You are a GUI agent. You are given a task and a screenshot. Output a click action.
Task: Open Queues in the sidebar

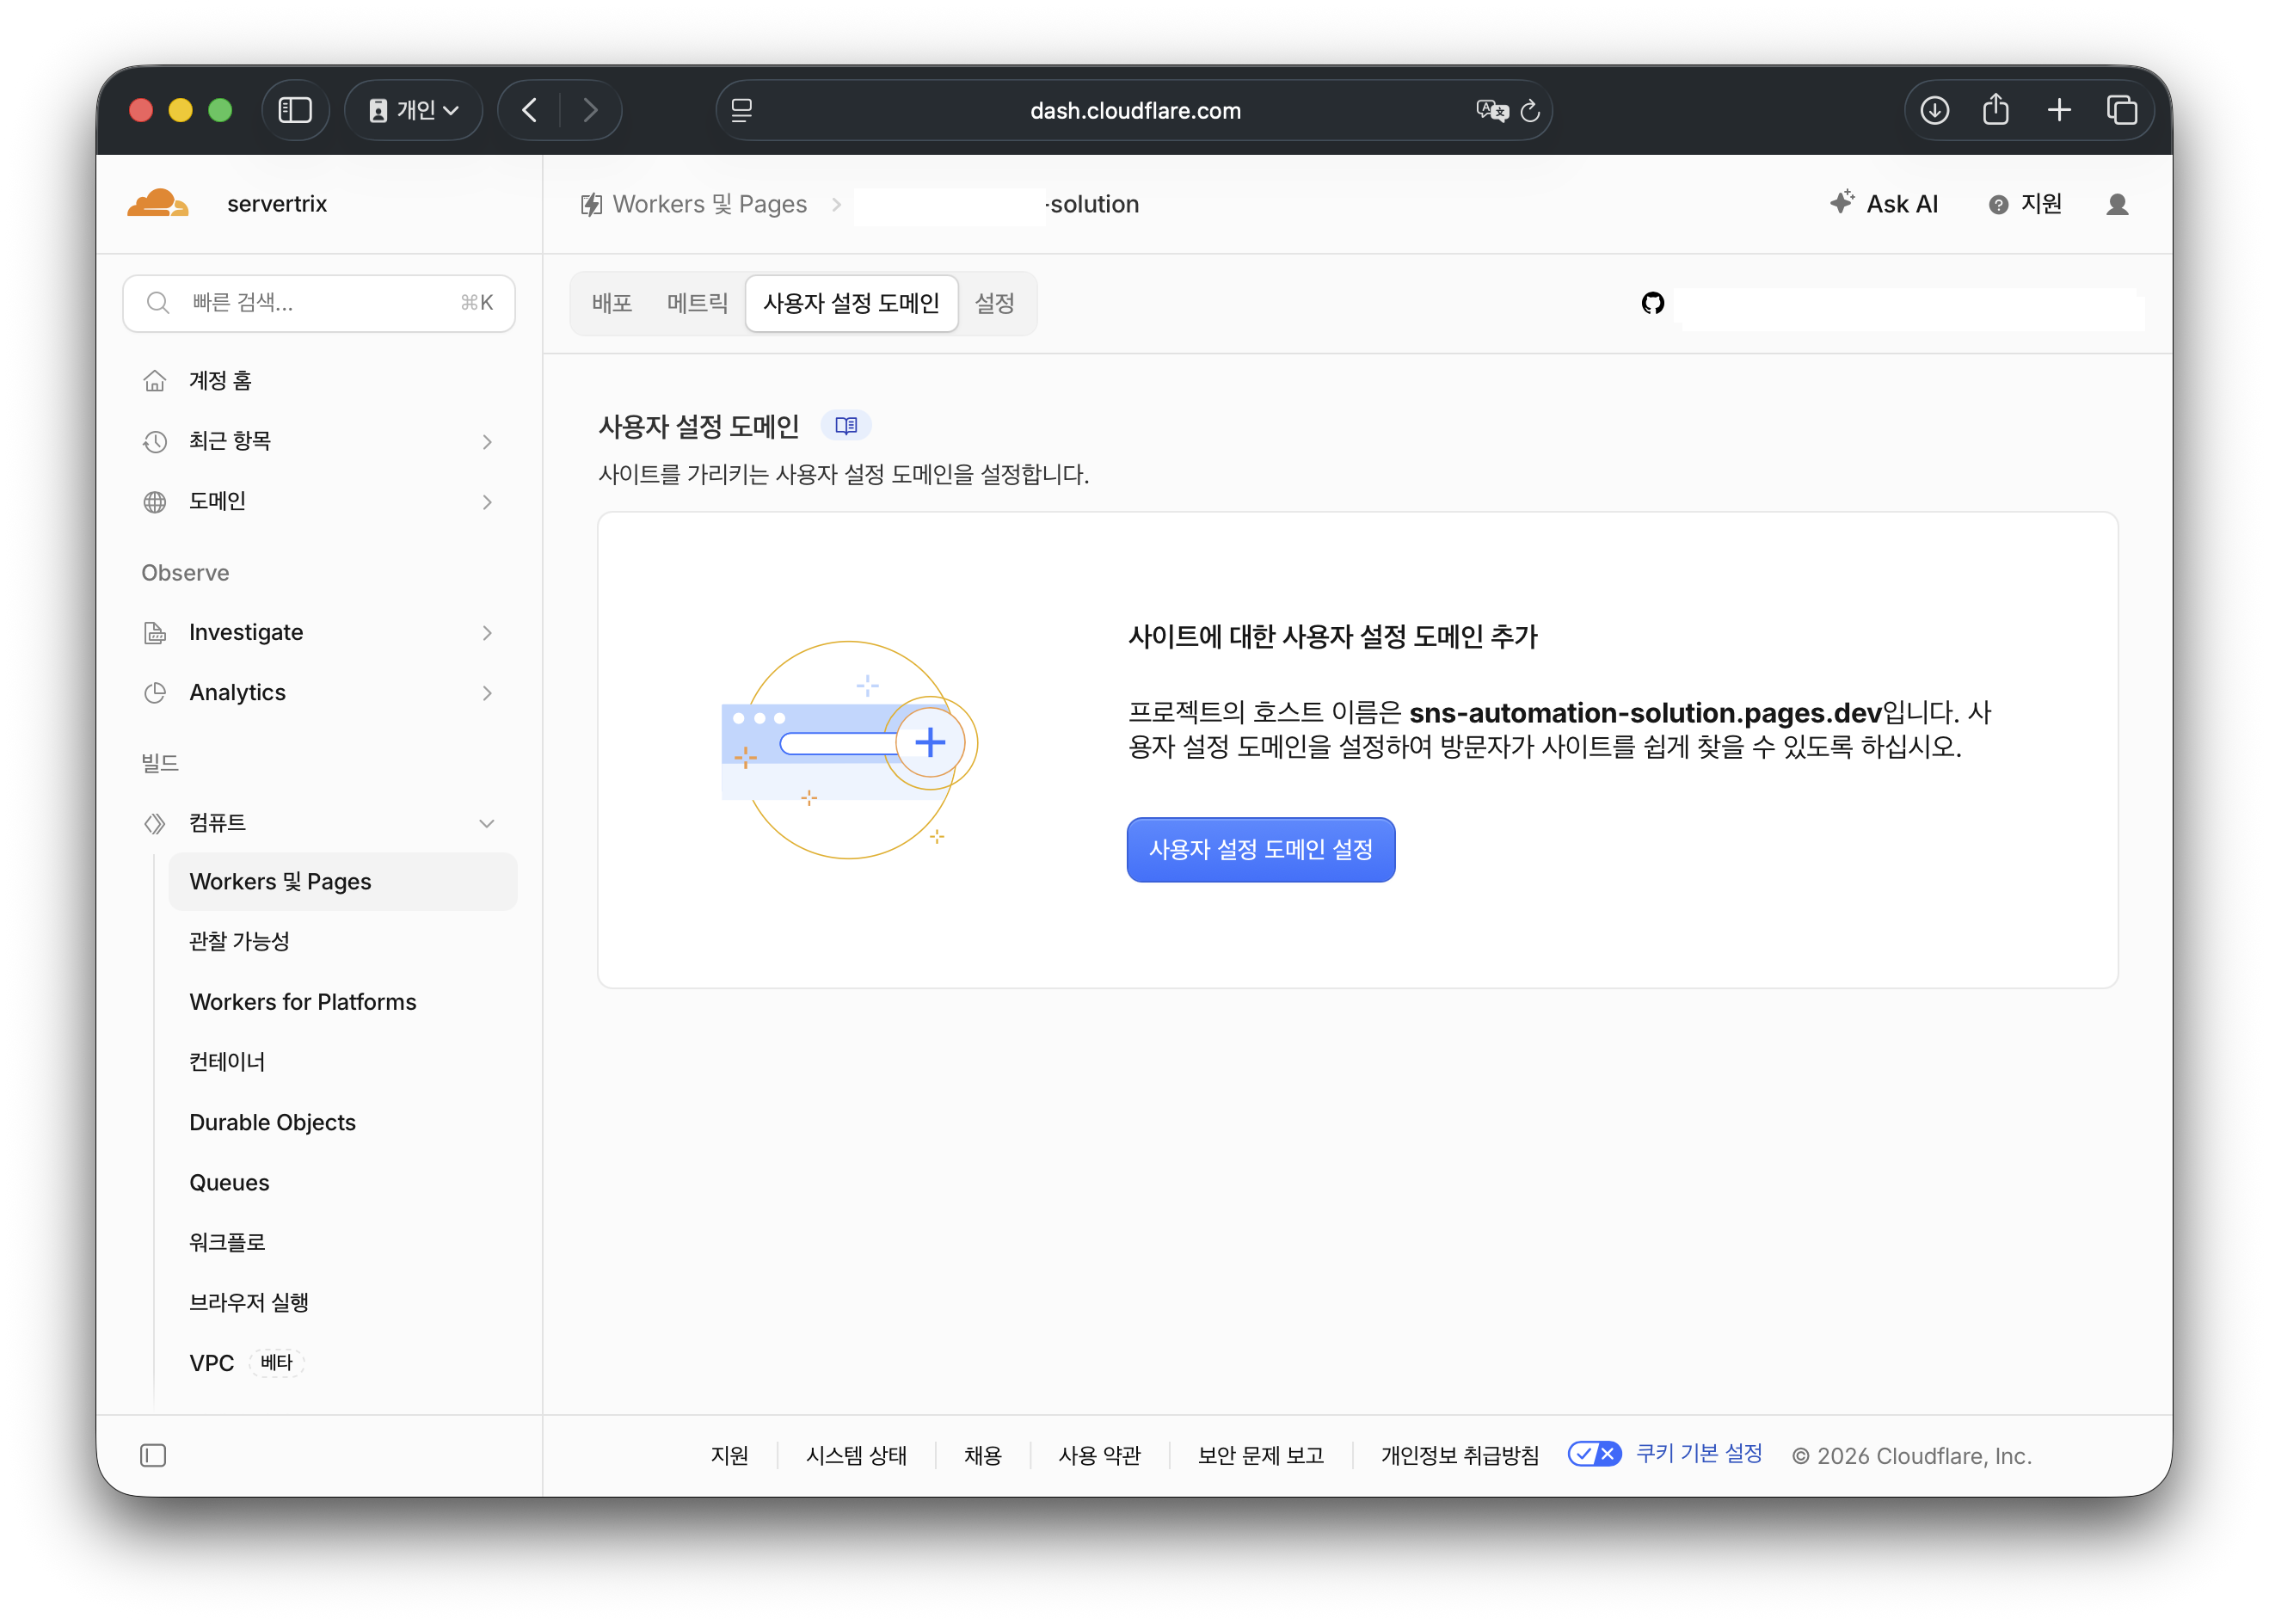[343, 1182]
